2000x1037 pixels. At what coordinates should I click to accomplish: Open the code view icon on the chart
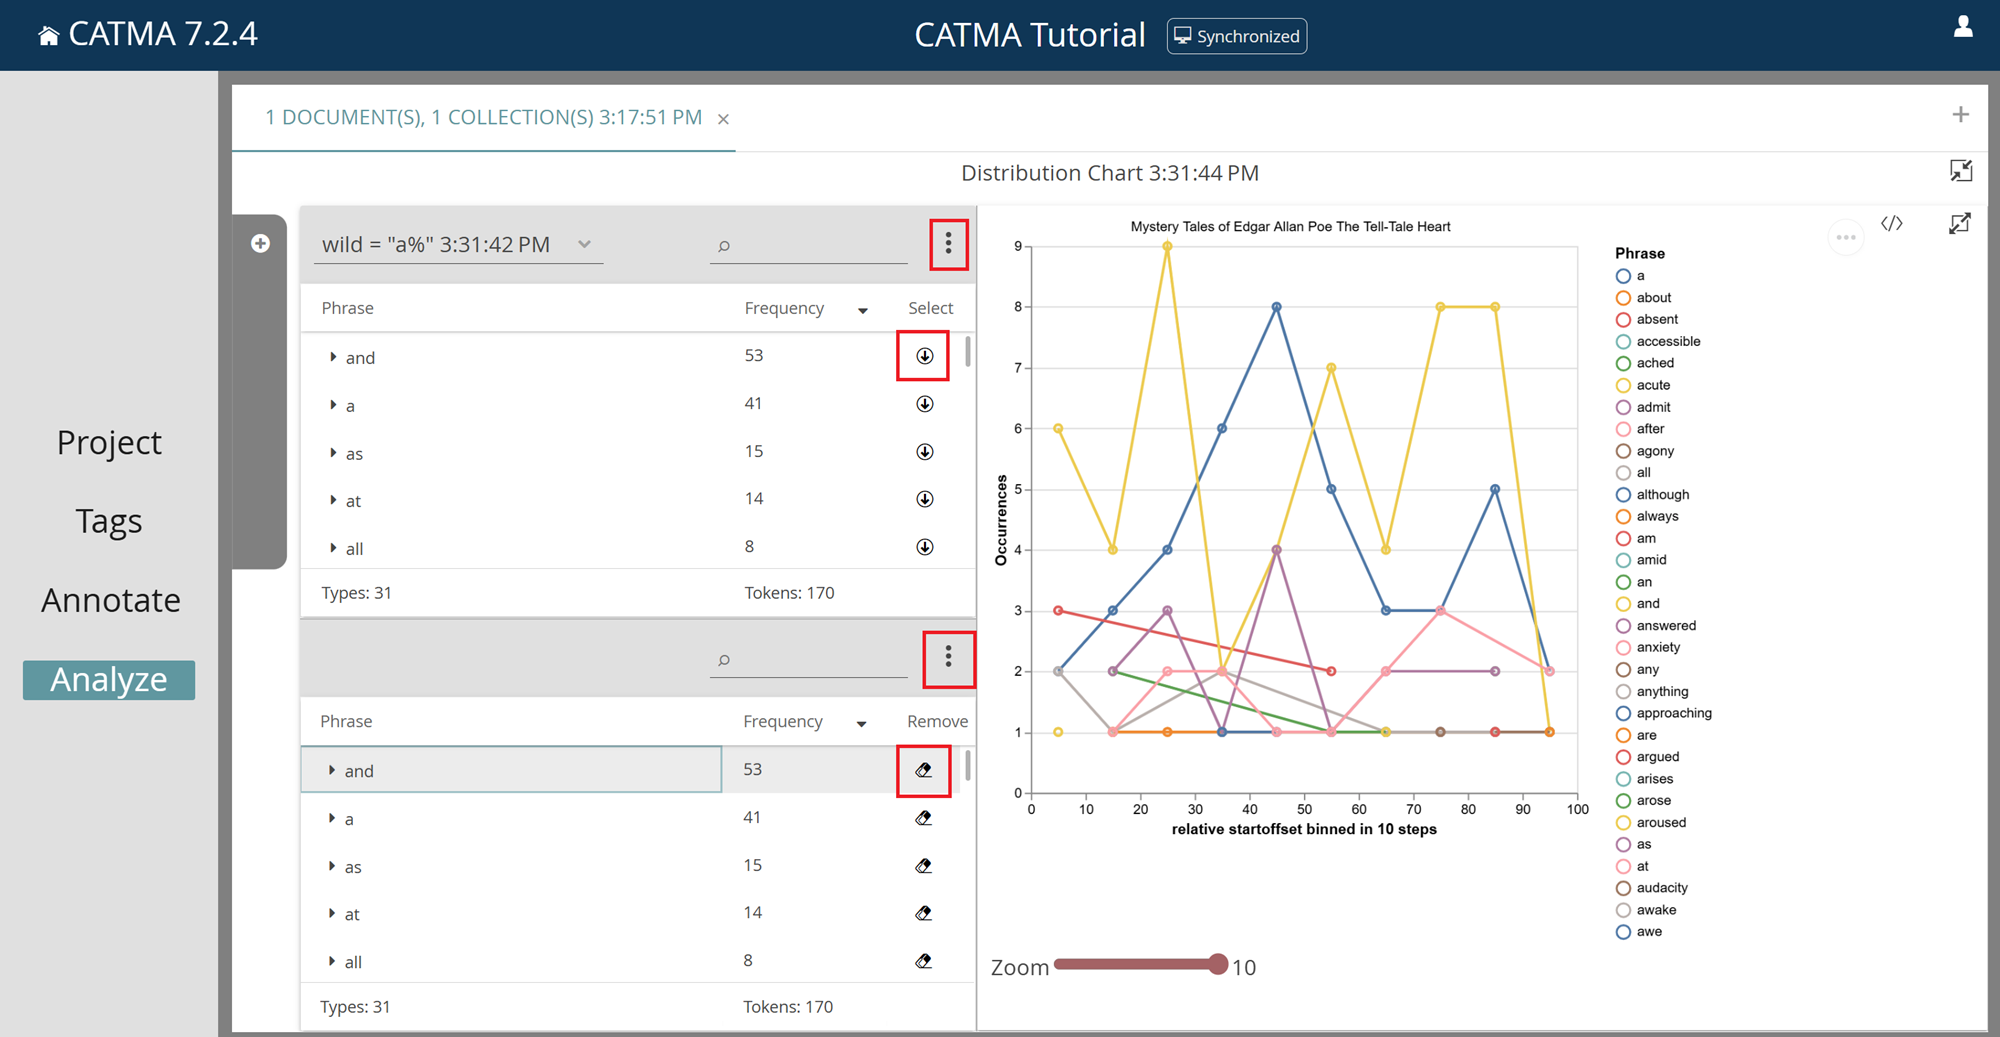click(1893, 223)
